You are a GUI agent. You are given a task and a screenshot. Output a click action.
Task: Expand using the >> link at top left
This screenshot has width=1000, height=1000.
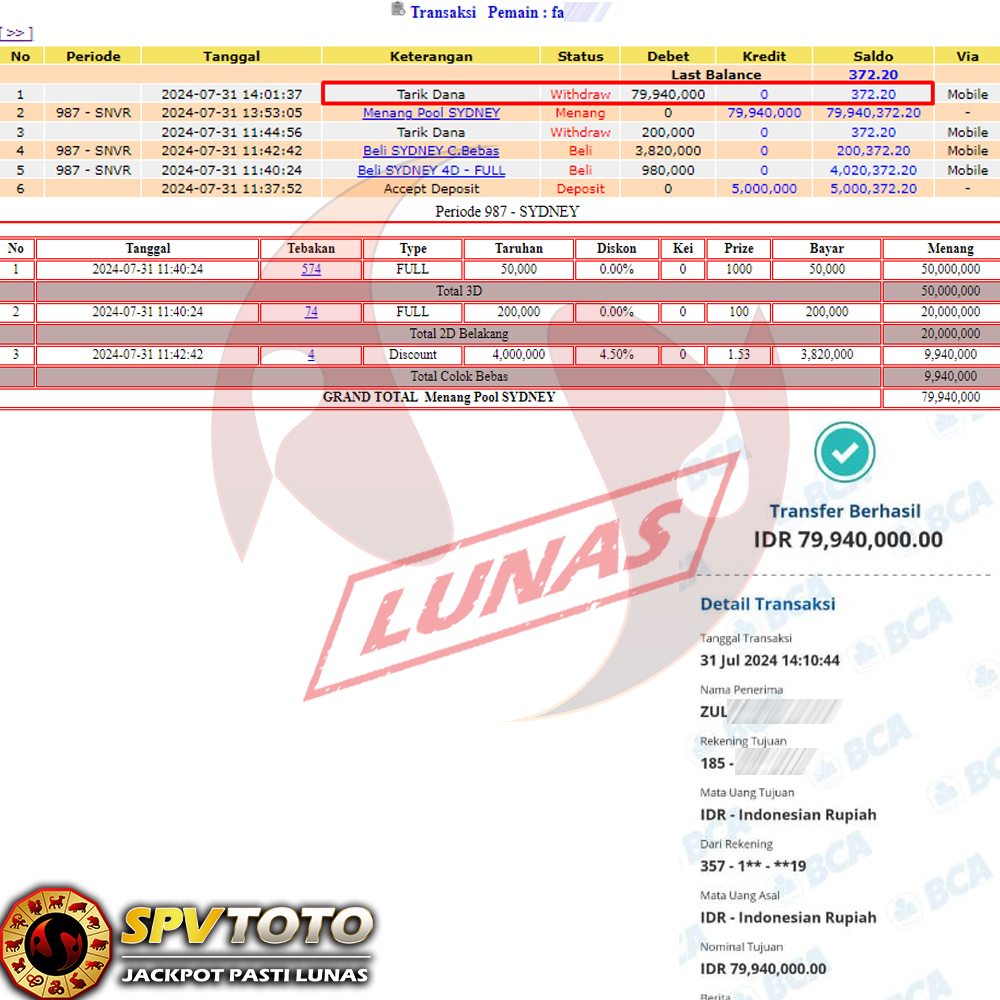point(16,33)
